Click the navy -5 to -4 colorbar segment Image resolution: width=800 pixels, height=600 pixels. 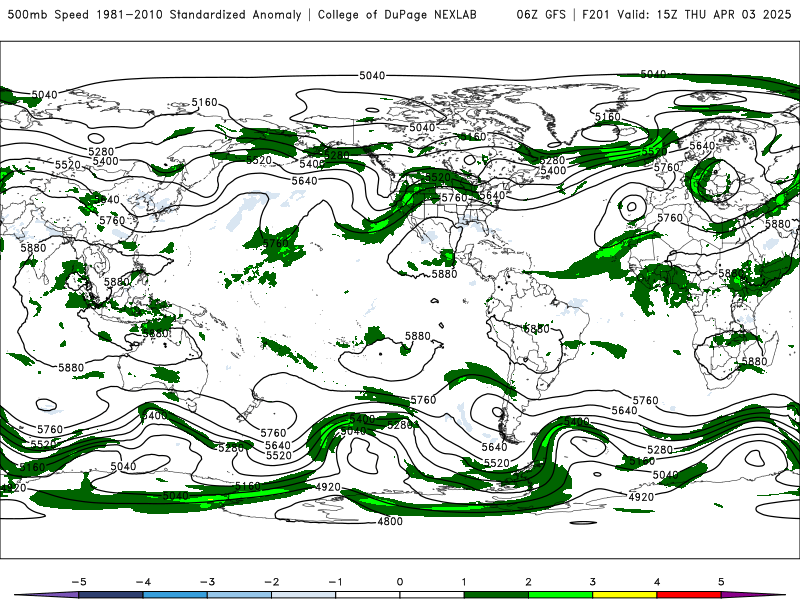pos(111,595)
